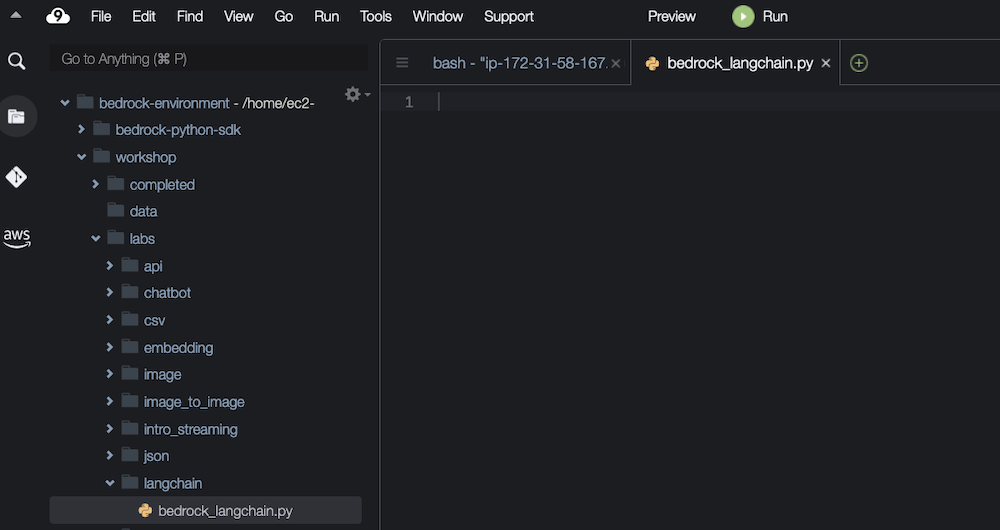The height and width of the screenshot is (530, 1000).
Task: Open the tab list pane menu icon
Action: click(402, 63)
